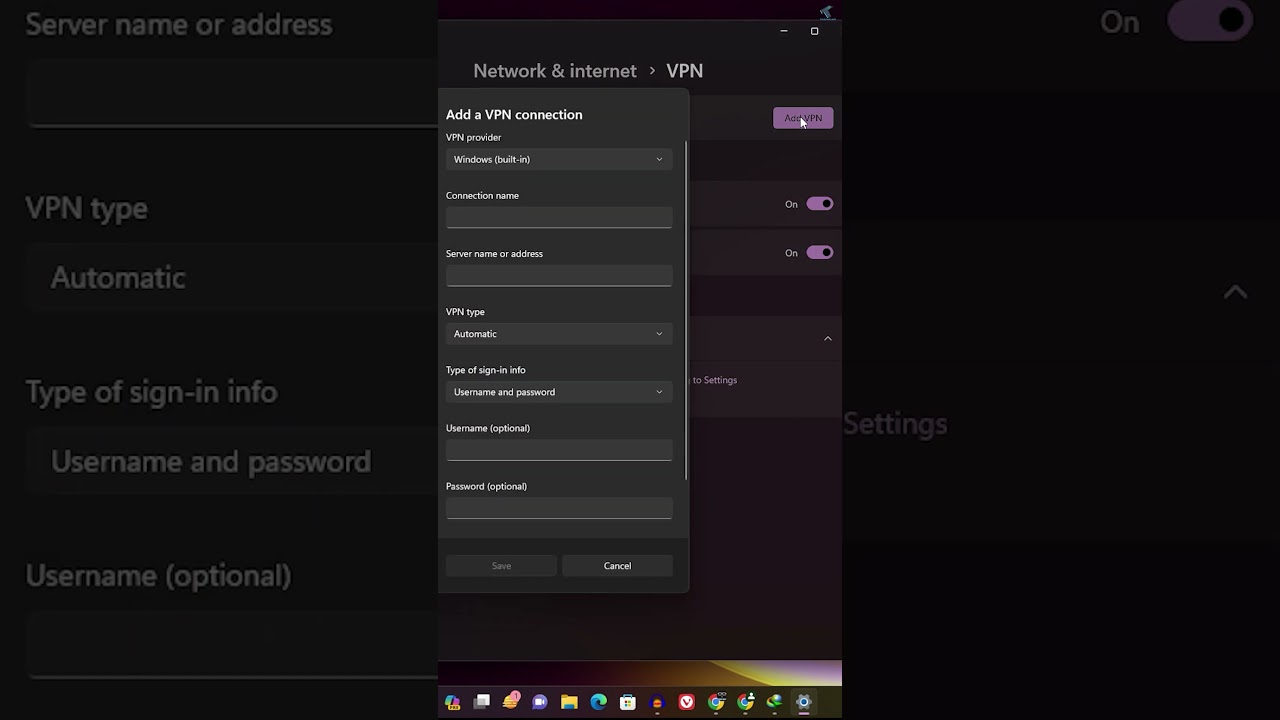
Task: Click the Save button in the dialog
Action: [x=501, y=566]
